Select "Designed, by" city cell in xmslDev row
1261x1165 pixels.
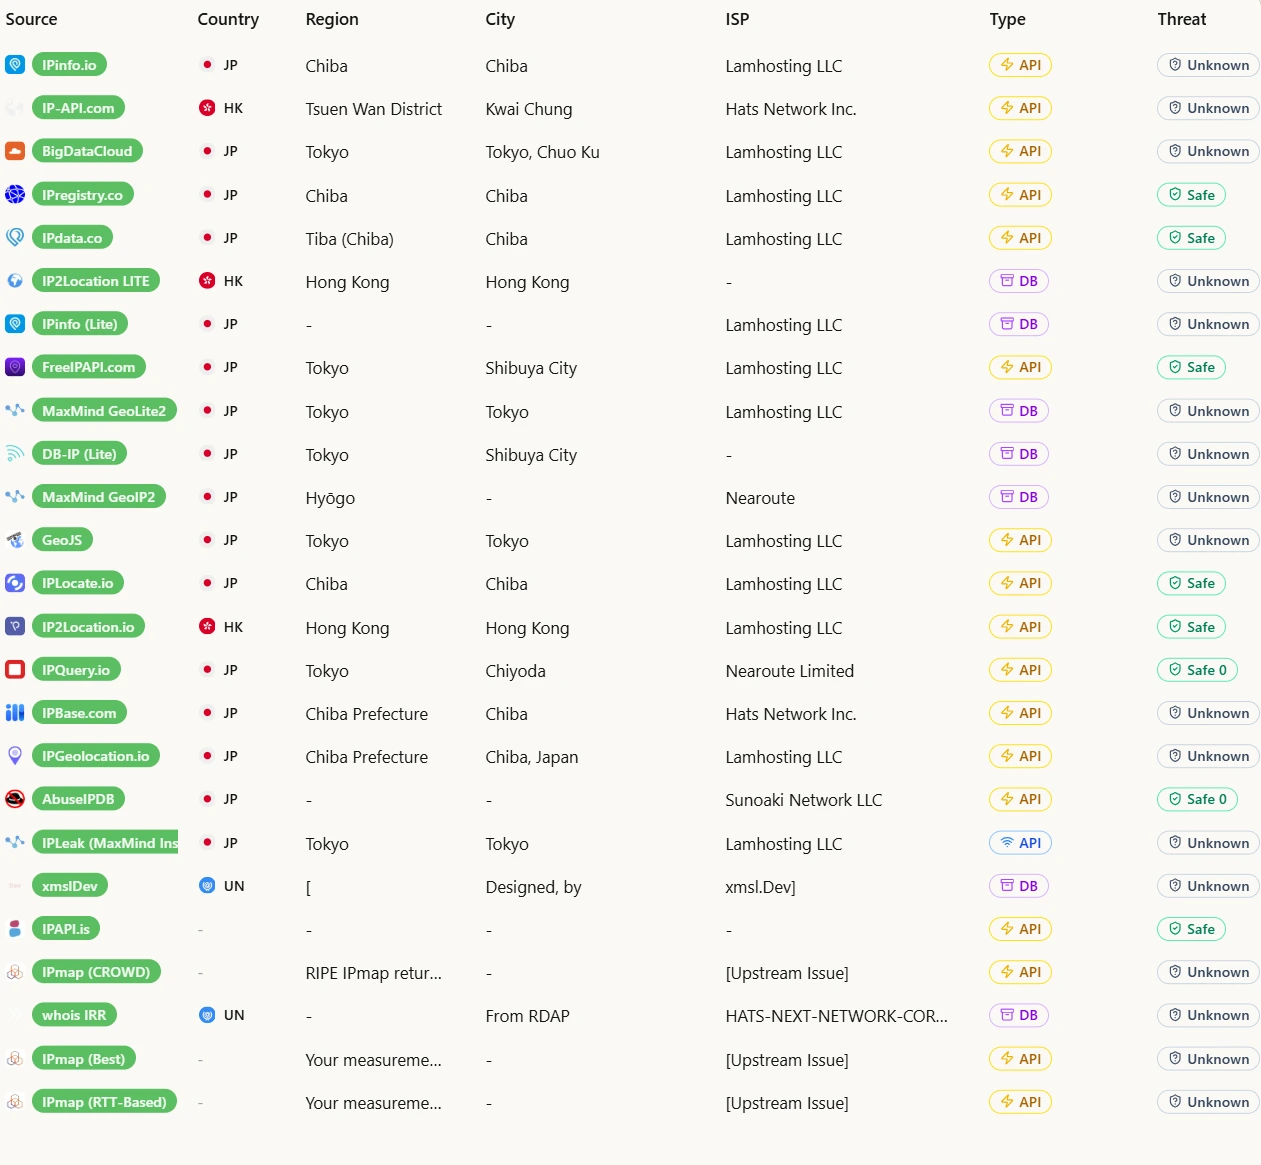(533, 887)
